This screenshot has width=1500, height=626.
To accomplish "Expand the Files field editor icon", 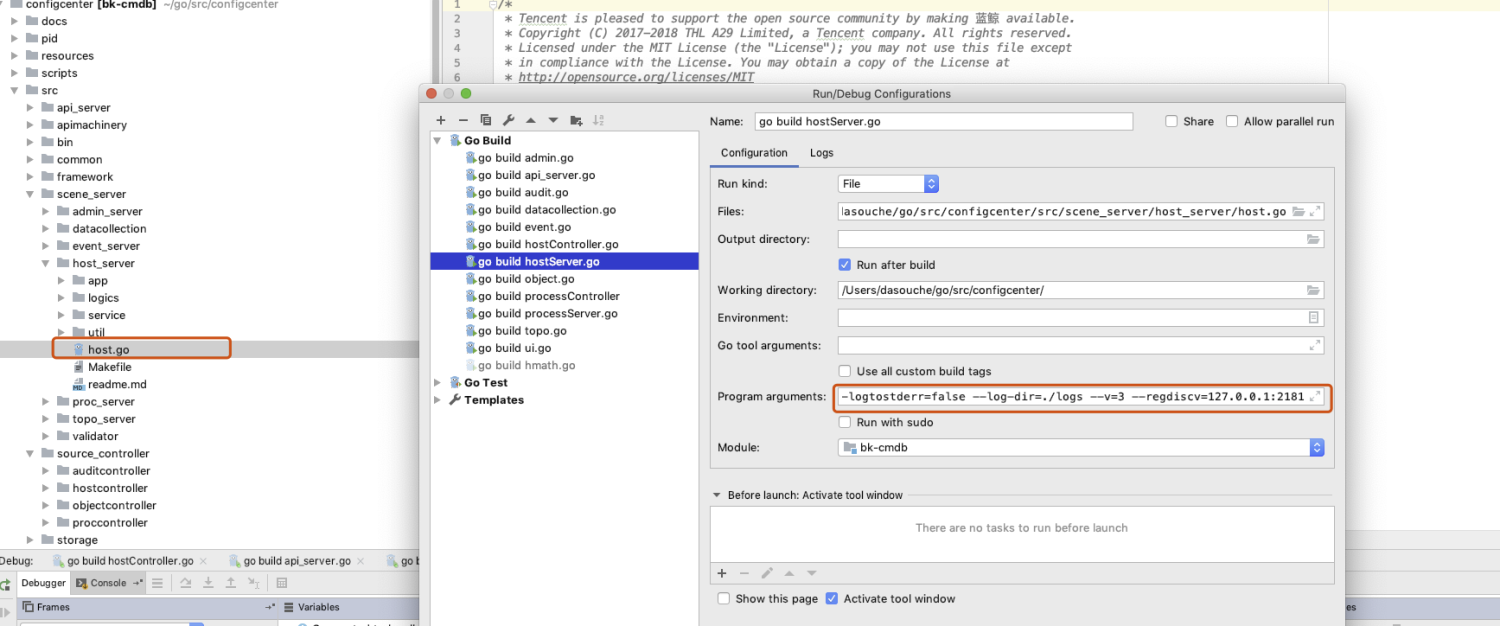I will [x=1315, y=211].
